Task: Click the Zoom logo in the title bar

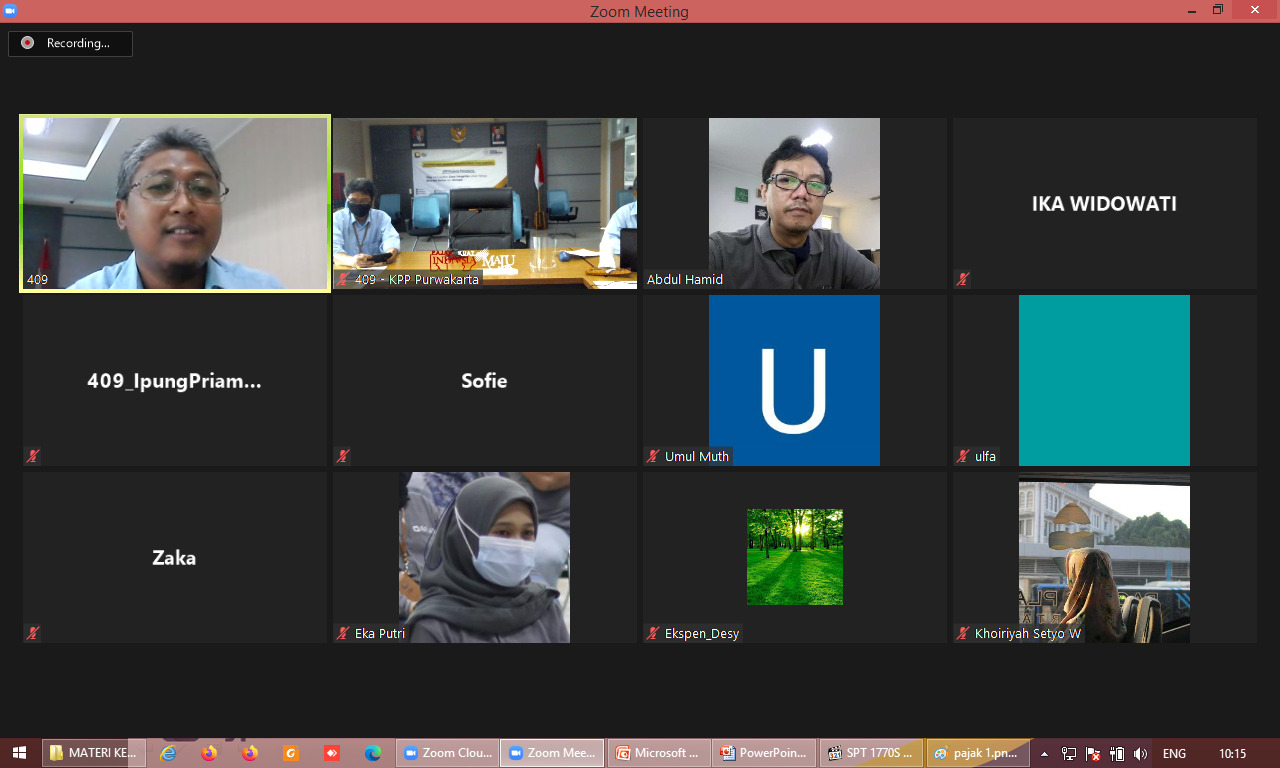Action: pos(11,11)
